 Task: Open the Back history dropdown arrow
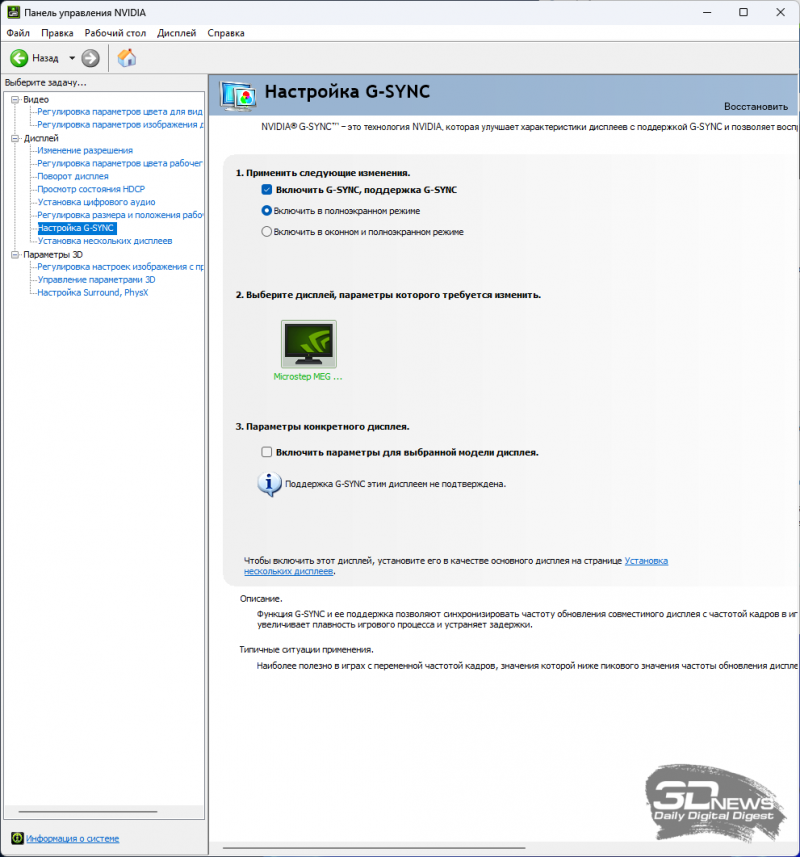coord(72,58)
